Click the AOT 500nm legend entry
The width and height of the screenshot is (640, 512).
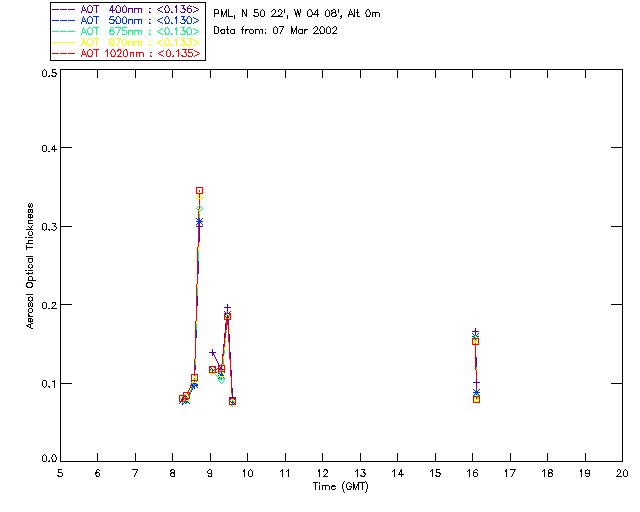127,20
